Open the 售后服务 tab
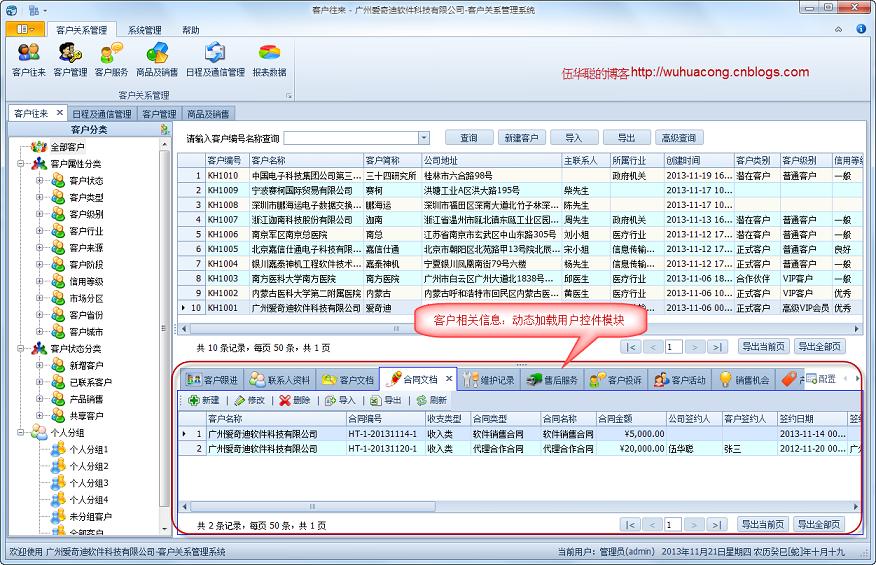 click(x=553, y=380)
